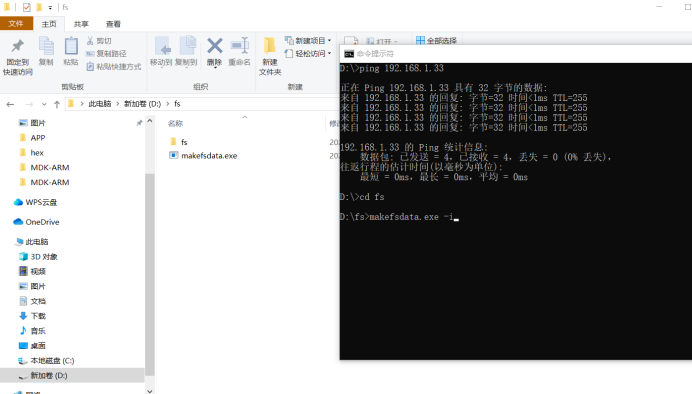Click the Copy icon in ribbon
This screenshot has width=692, height=394.
[x=46, y=46]
